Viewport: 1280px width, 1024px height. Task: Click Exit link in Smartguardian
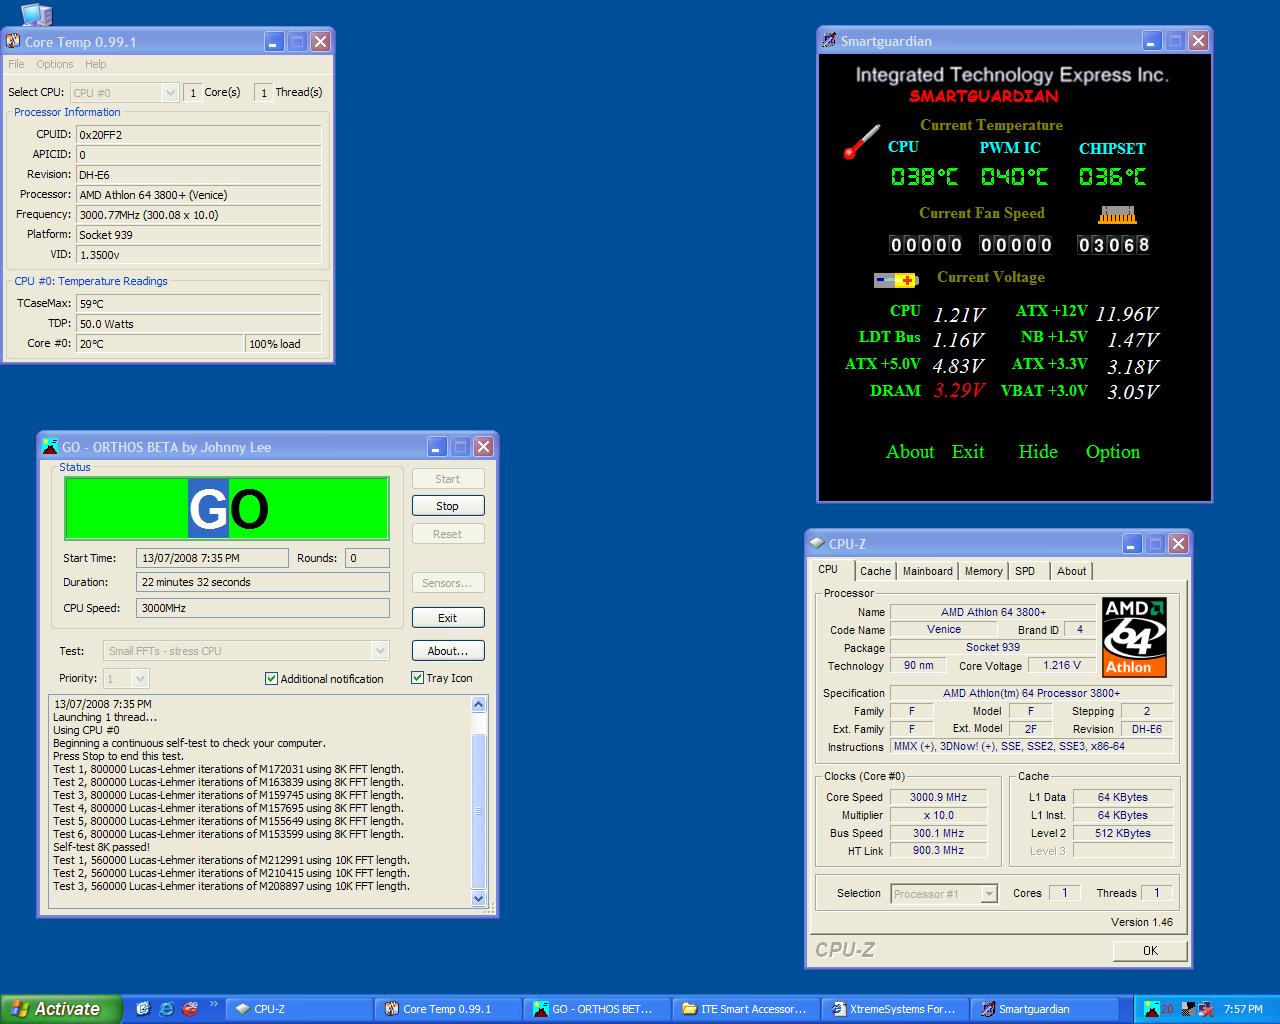(x=968, y=452)
